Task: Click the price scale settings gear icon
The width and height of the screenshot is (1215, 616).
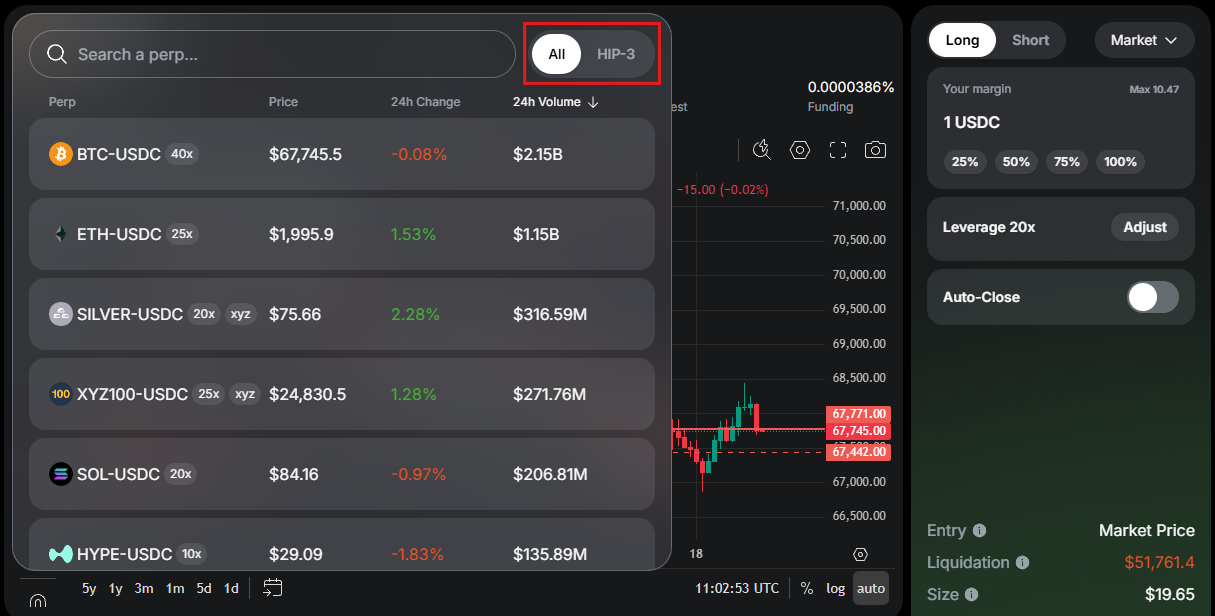Action: [x=860, y=554]
